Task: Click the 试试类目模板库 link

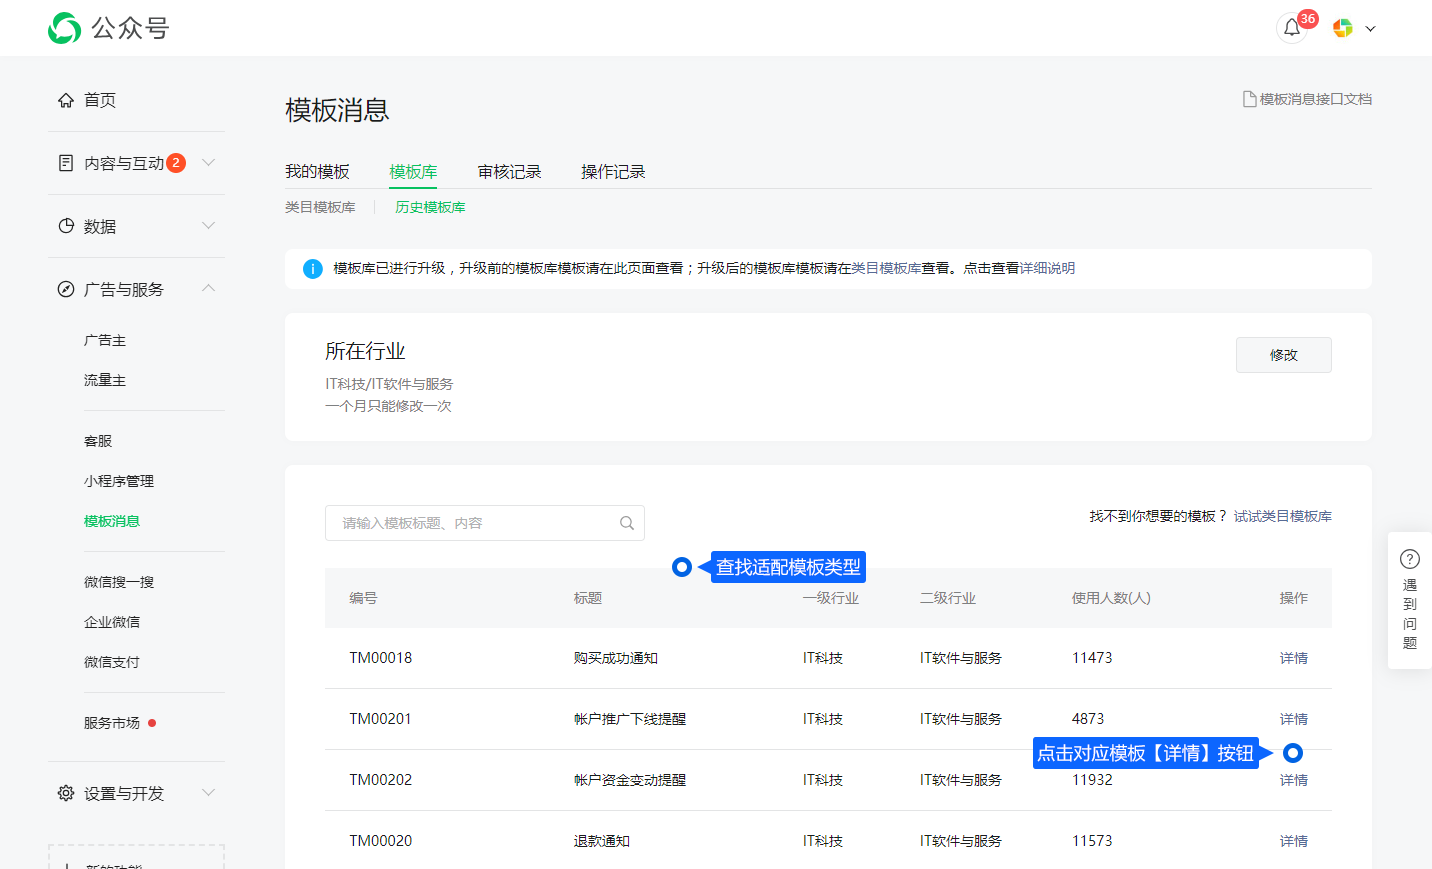Action: tap(1282, 516)
